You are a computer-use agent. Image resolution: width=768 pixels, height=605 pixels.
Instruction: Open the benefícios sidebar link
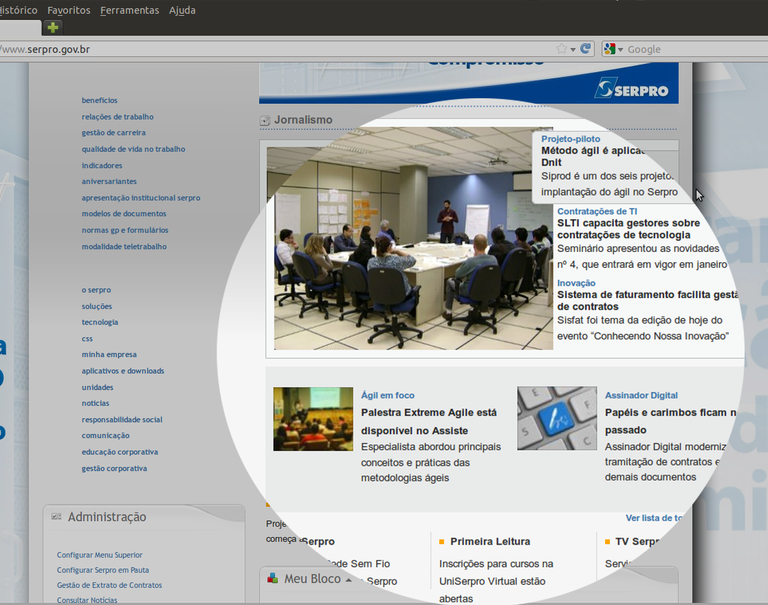point(99,100)
